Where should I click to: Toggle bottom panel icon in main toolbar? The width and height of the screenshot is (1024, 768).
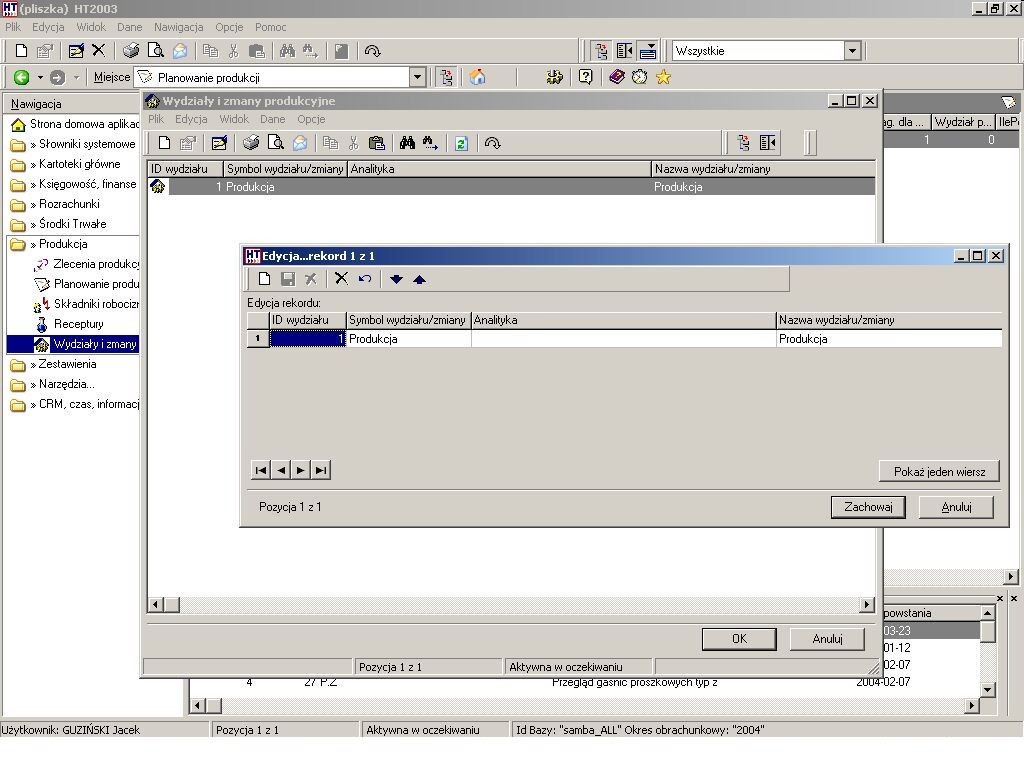tap(648, 50)
